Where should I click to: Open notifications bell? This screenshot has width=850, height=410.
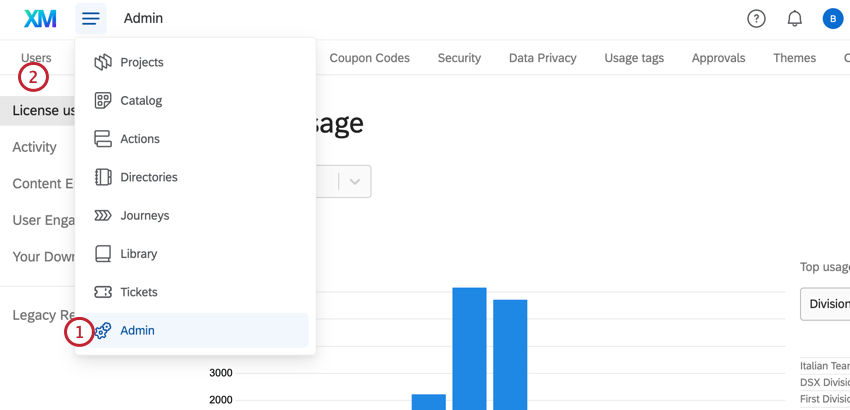[795, 19]
